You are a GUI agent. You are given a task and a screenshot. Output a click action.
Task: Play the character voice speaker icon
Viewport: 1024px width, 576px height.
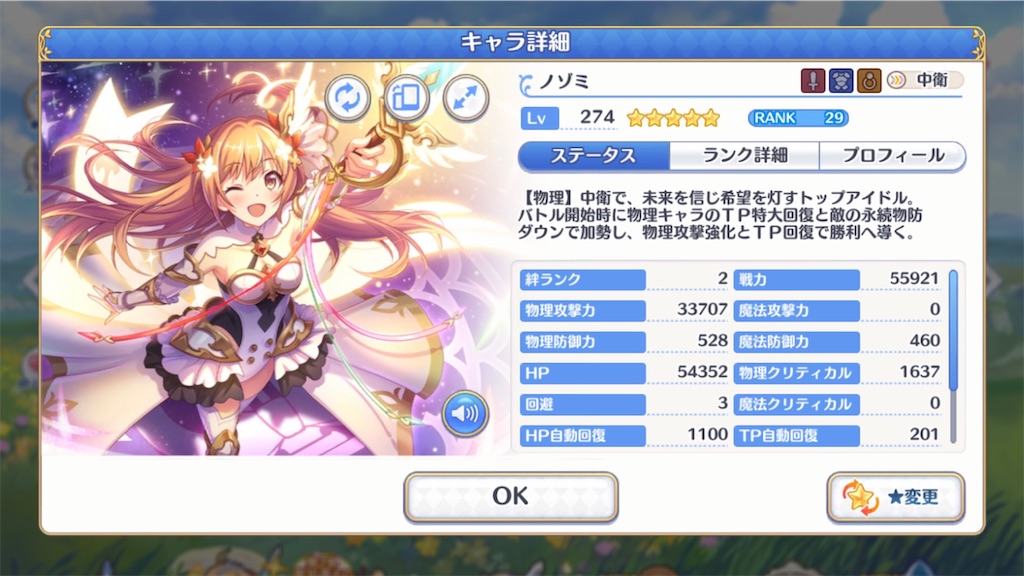click(x=465, y=413)
